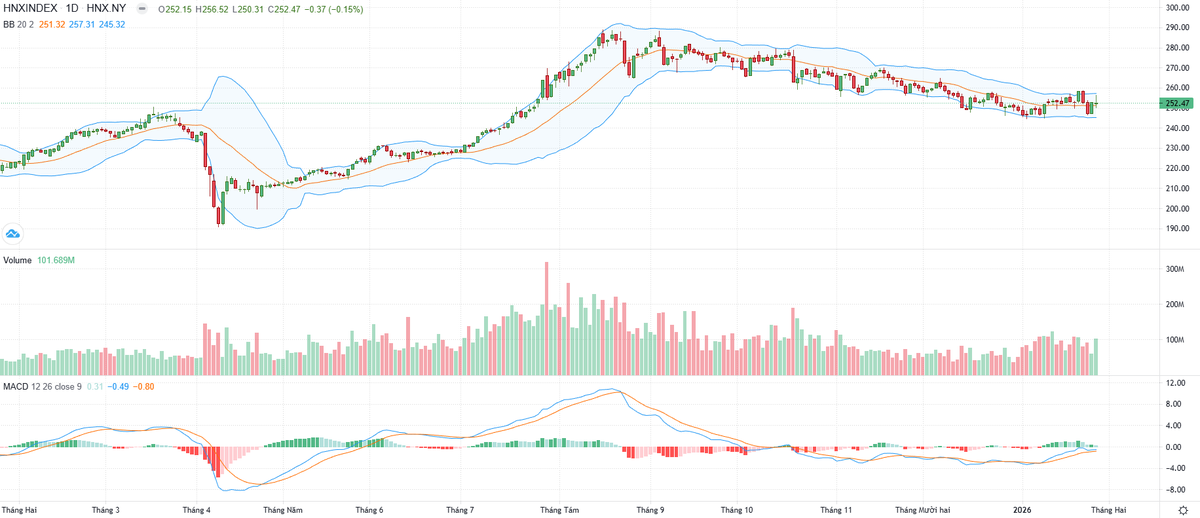Viewport: 1200px width, 518px height.
Task: Click the TradingView logo icon on chart
Action: pyautogui.click(x=13, y=234)
